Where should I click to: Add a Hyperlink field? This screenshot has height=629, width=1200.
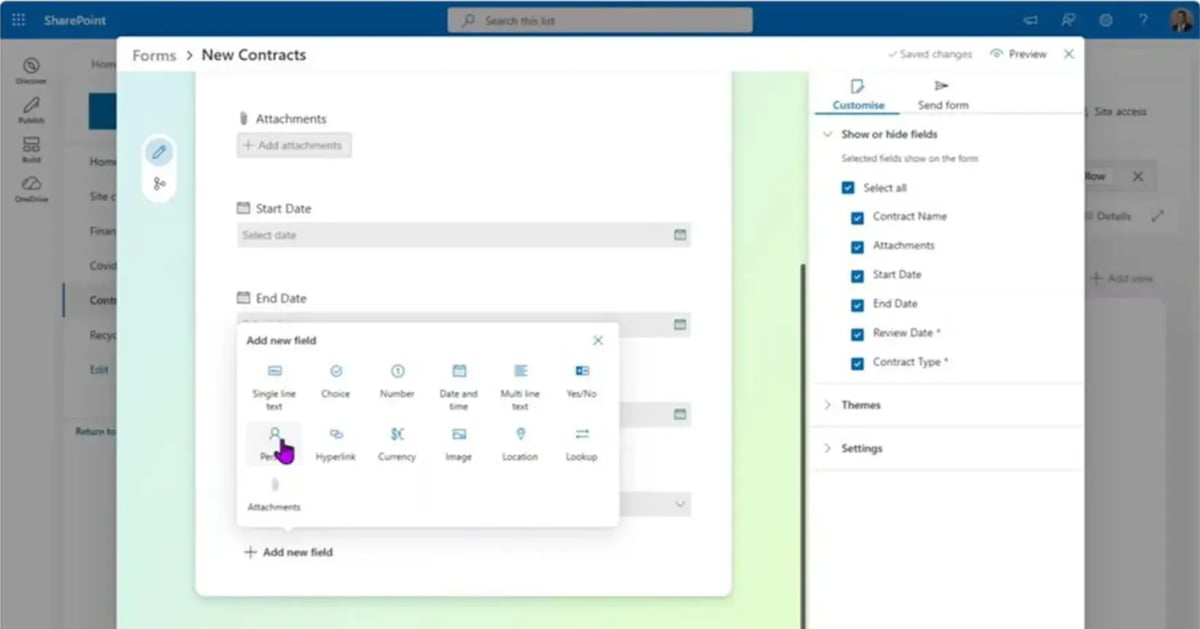(x=336, y=444)
